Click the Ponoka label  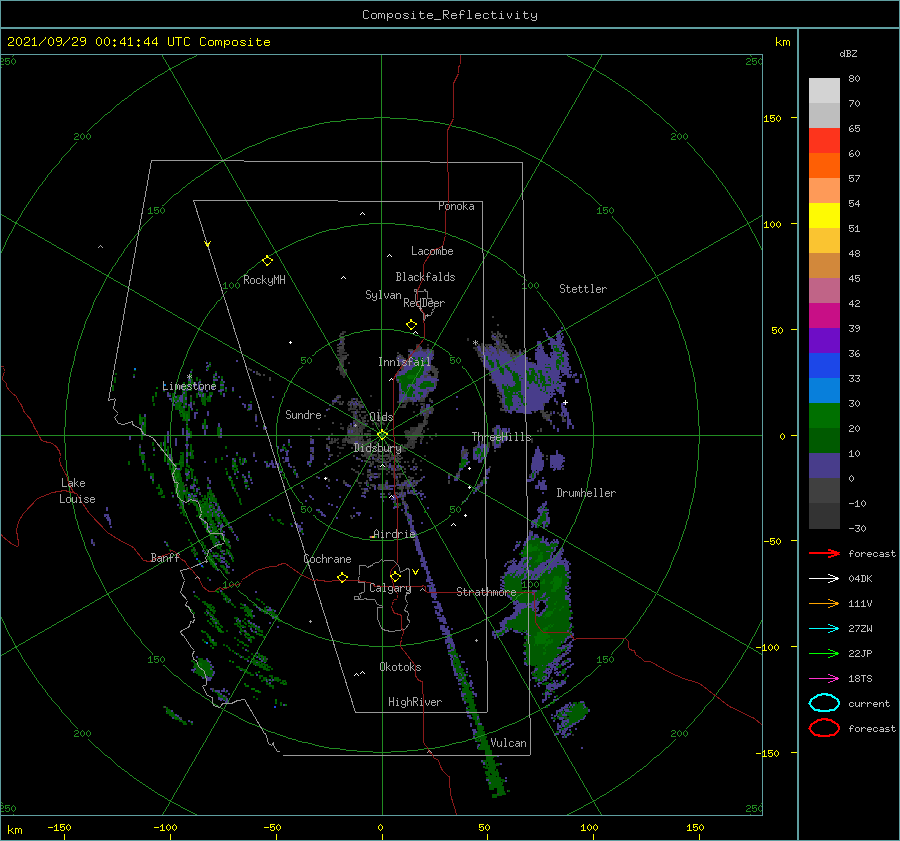tap(456, 206)
